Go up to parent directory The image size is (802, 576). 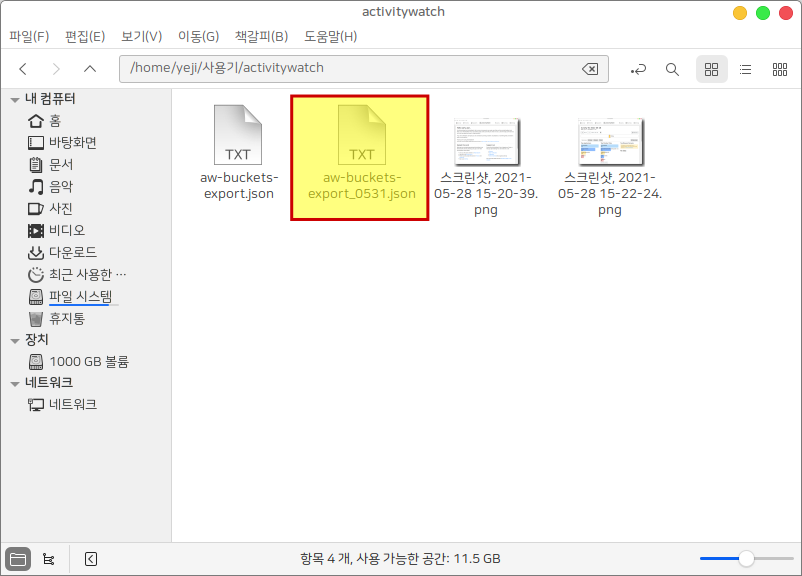(x=90, y=69)
